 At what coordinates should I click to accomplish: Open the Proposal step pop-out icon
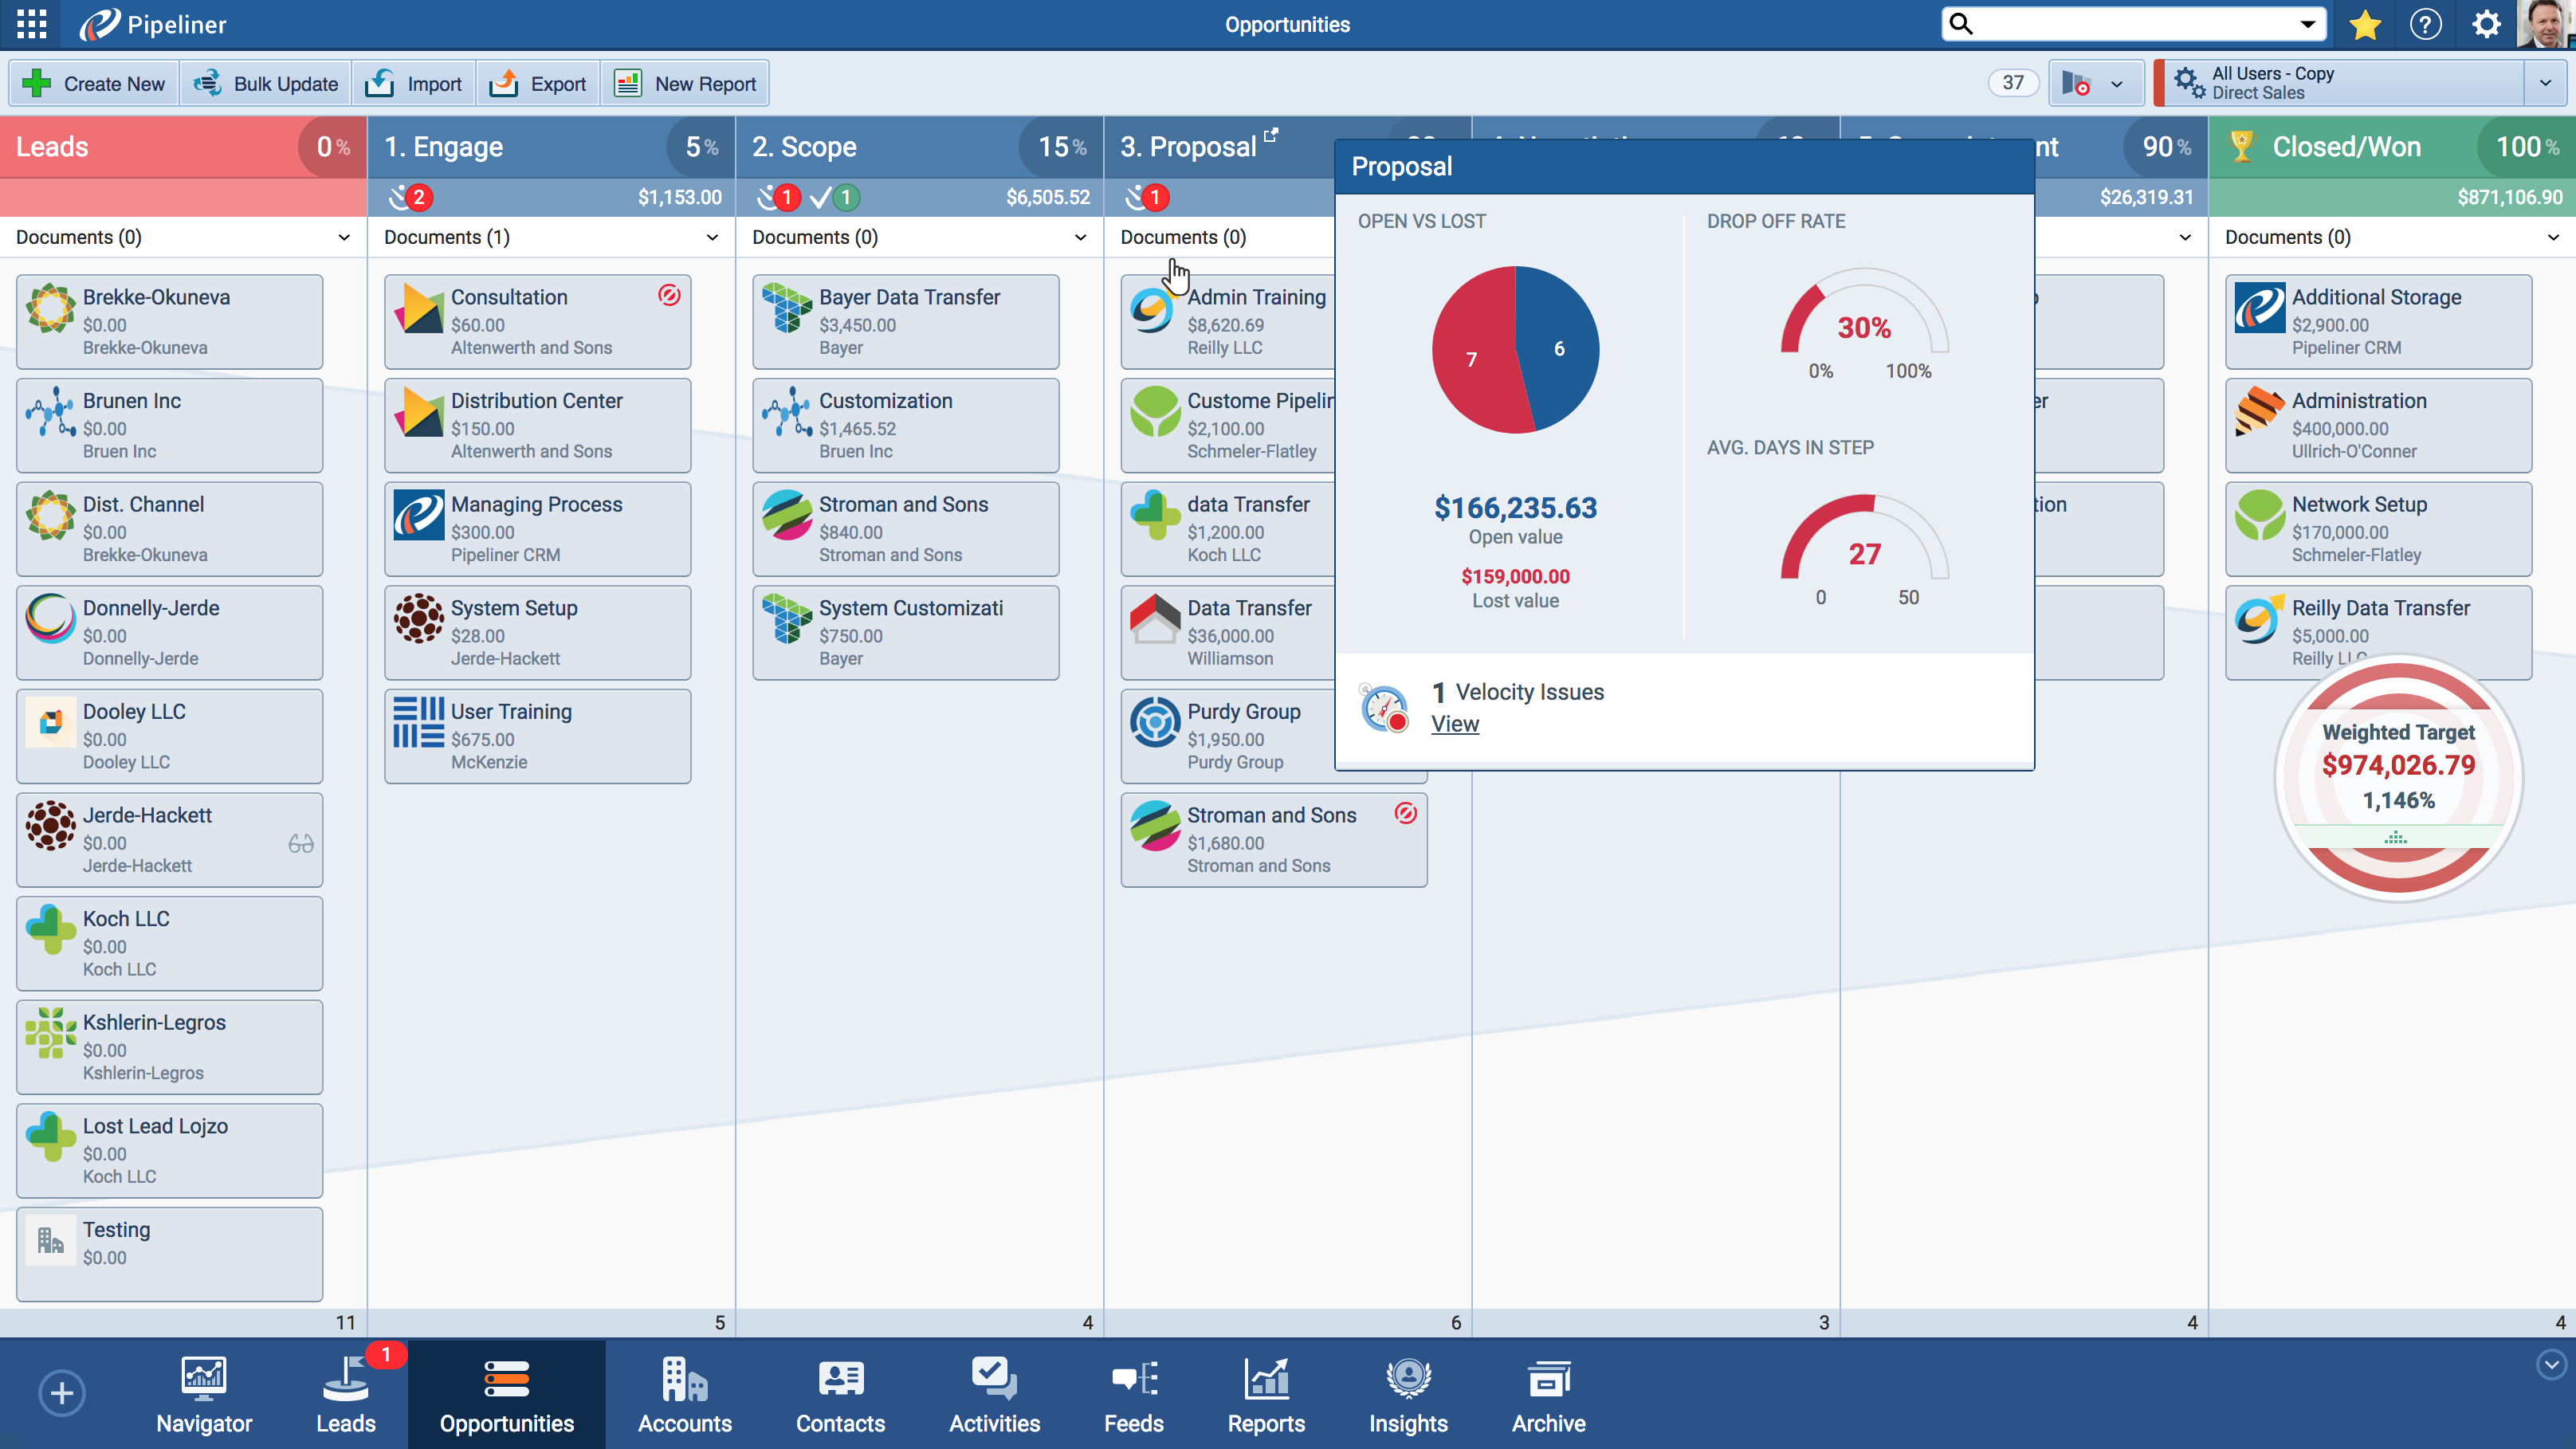(x=1271, y=134)
